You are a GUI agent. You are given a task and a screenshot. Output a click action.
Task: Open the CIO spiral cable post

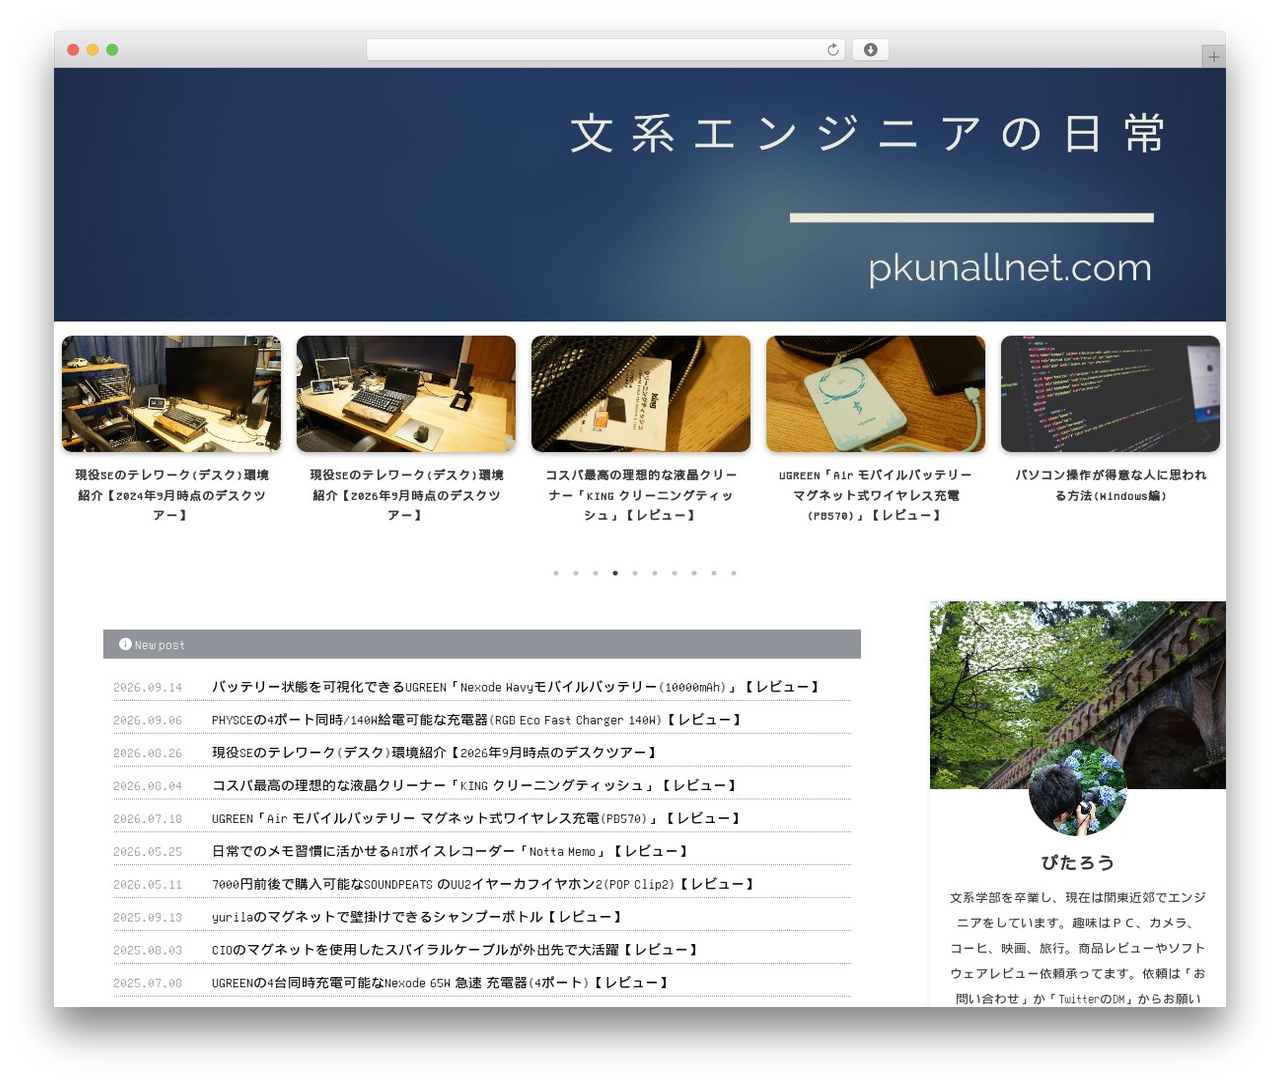pos(456,950)
